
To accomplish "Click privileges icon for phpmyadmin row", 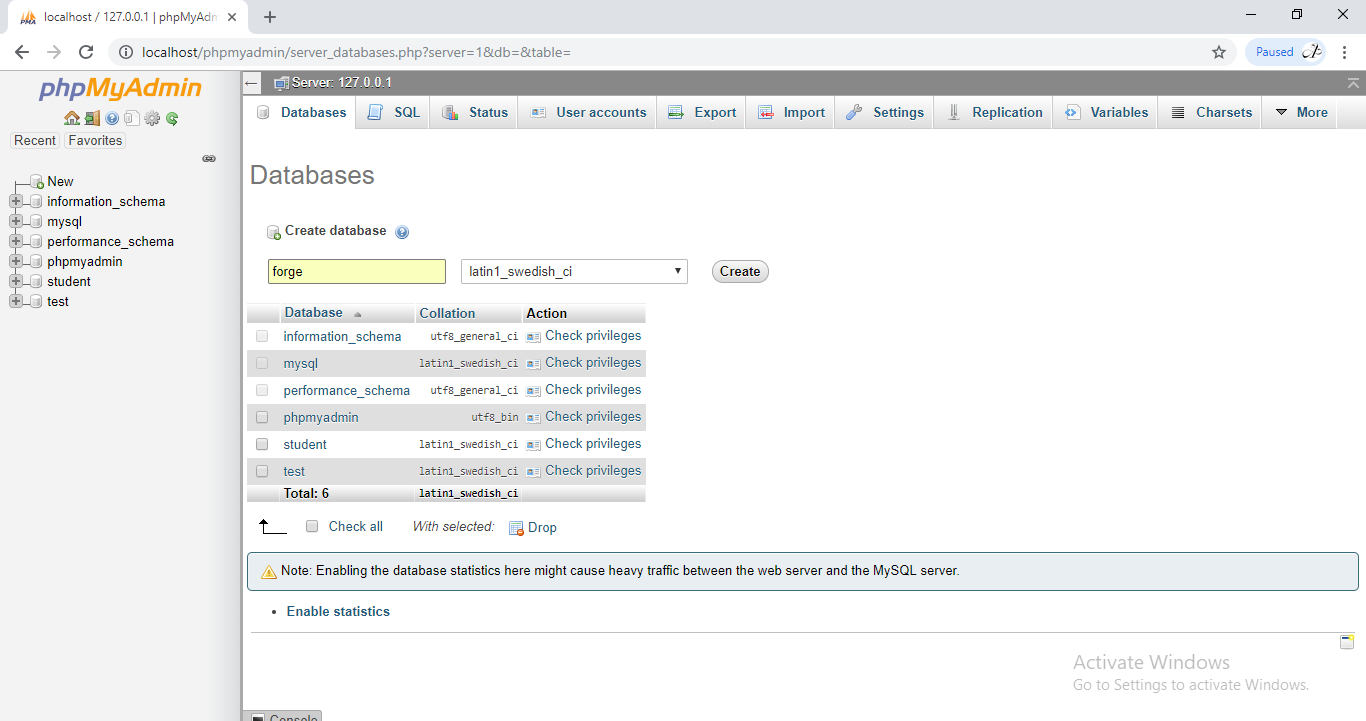I will point(534,418).
